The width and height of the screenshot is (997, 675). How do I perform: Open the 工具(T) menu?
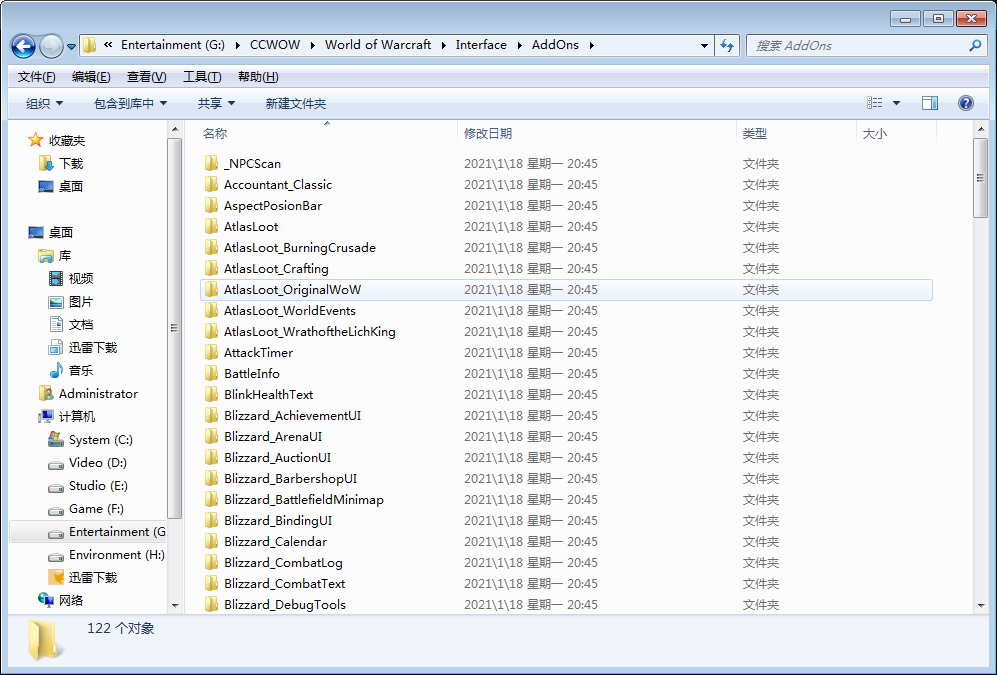point(202,77)
